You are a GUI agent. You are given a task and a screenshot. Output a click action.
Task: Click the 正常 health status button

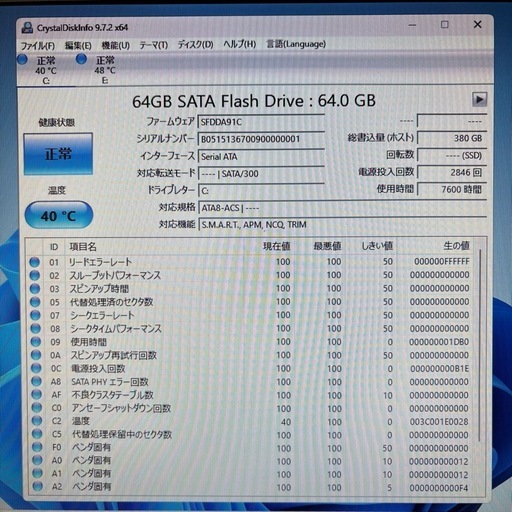pos(58,154)
